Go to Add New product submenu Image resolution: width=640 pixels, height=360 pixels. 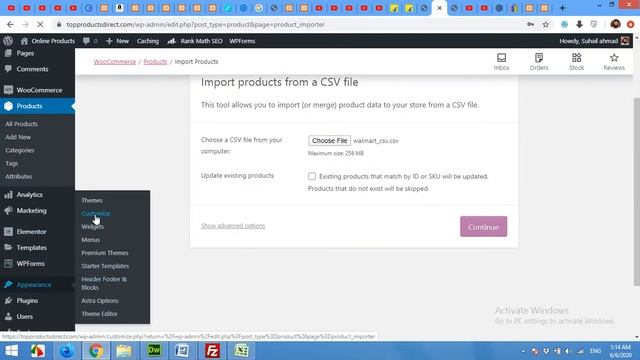18,137
